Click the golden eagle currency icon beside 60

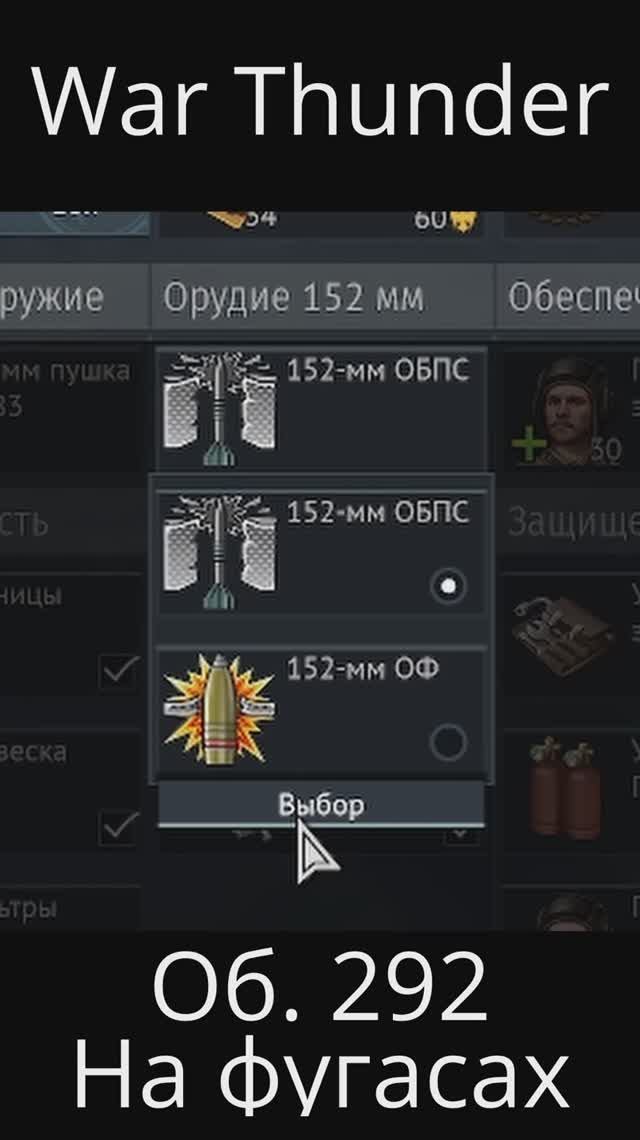[463, 219]
